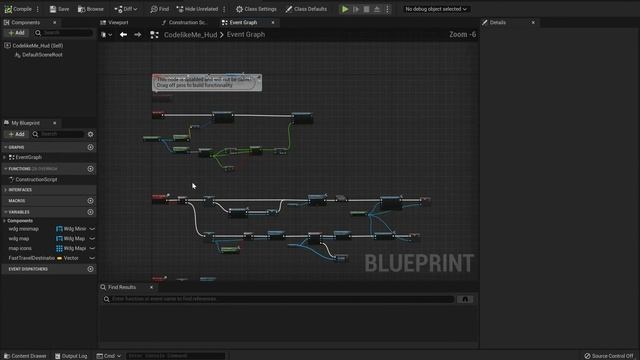640x360 pixels.
Task: Close the Components panel tab
Action: (x=55, y=22)
